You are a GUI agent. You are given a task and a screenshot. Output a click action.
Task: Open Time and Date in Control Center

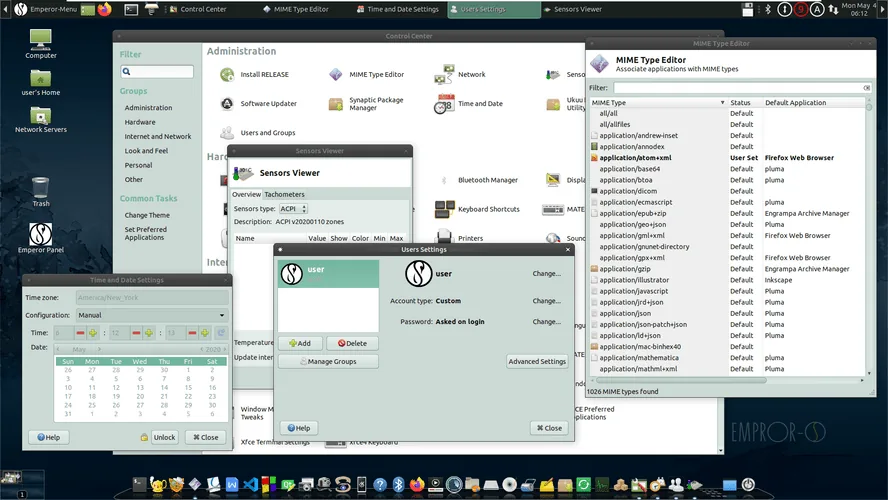(x=445, y=104)
